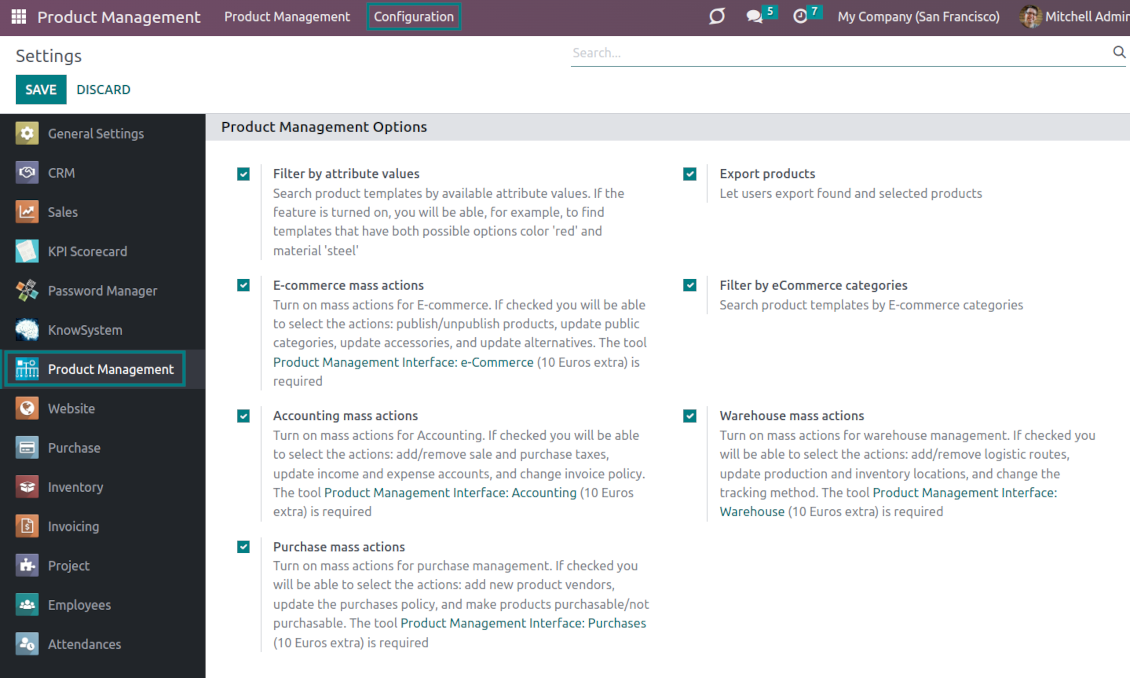Click the Product Management Options header

tap(324, 127)
